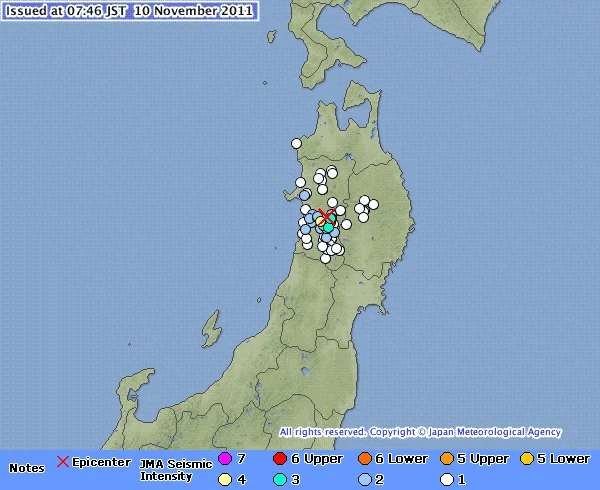Click the "6 Upper" legend text

click(317, 459)
